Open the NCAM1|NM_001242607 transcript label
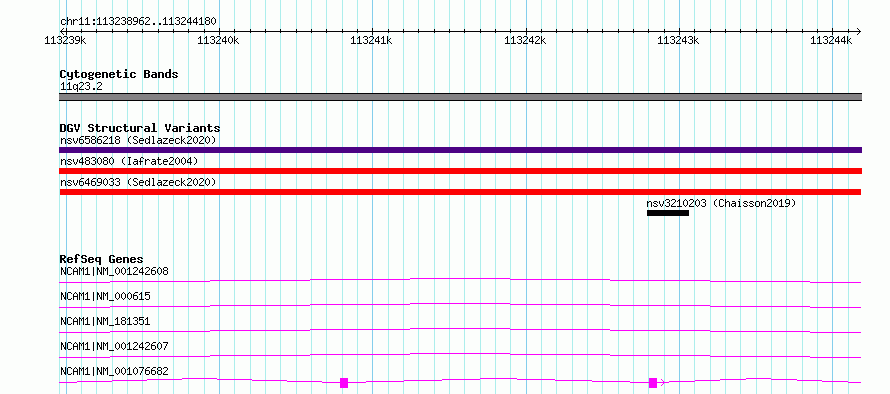Screen dimensions: 890x394 (x=114, y=346)
